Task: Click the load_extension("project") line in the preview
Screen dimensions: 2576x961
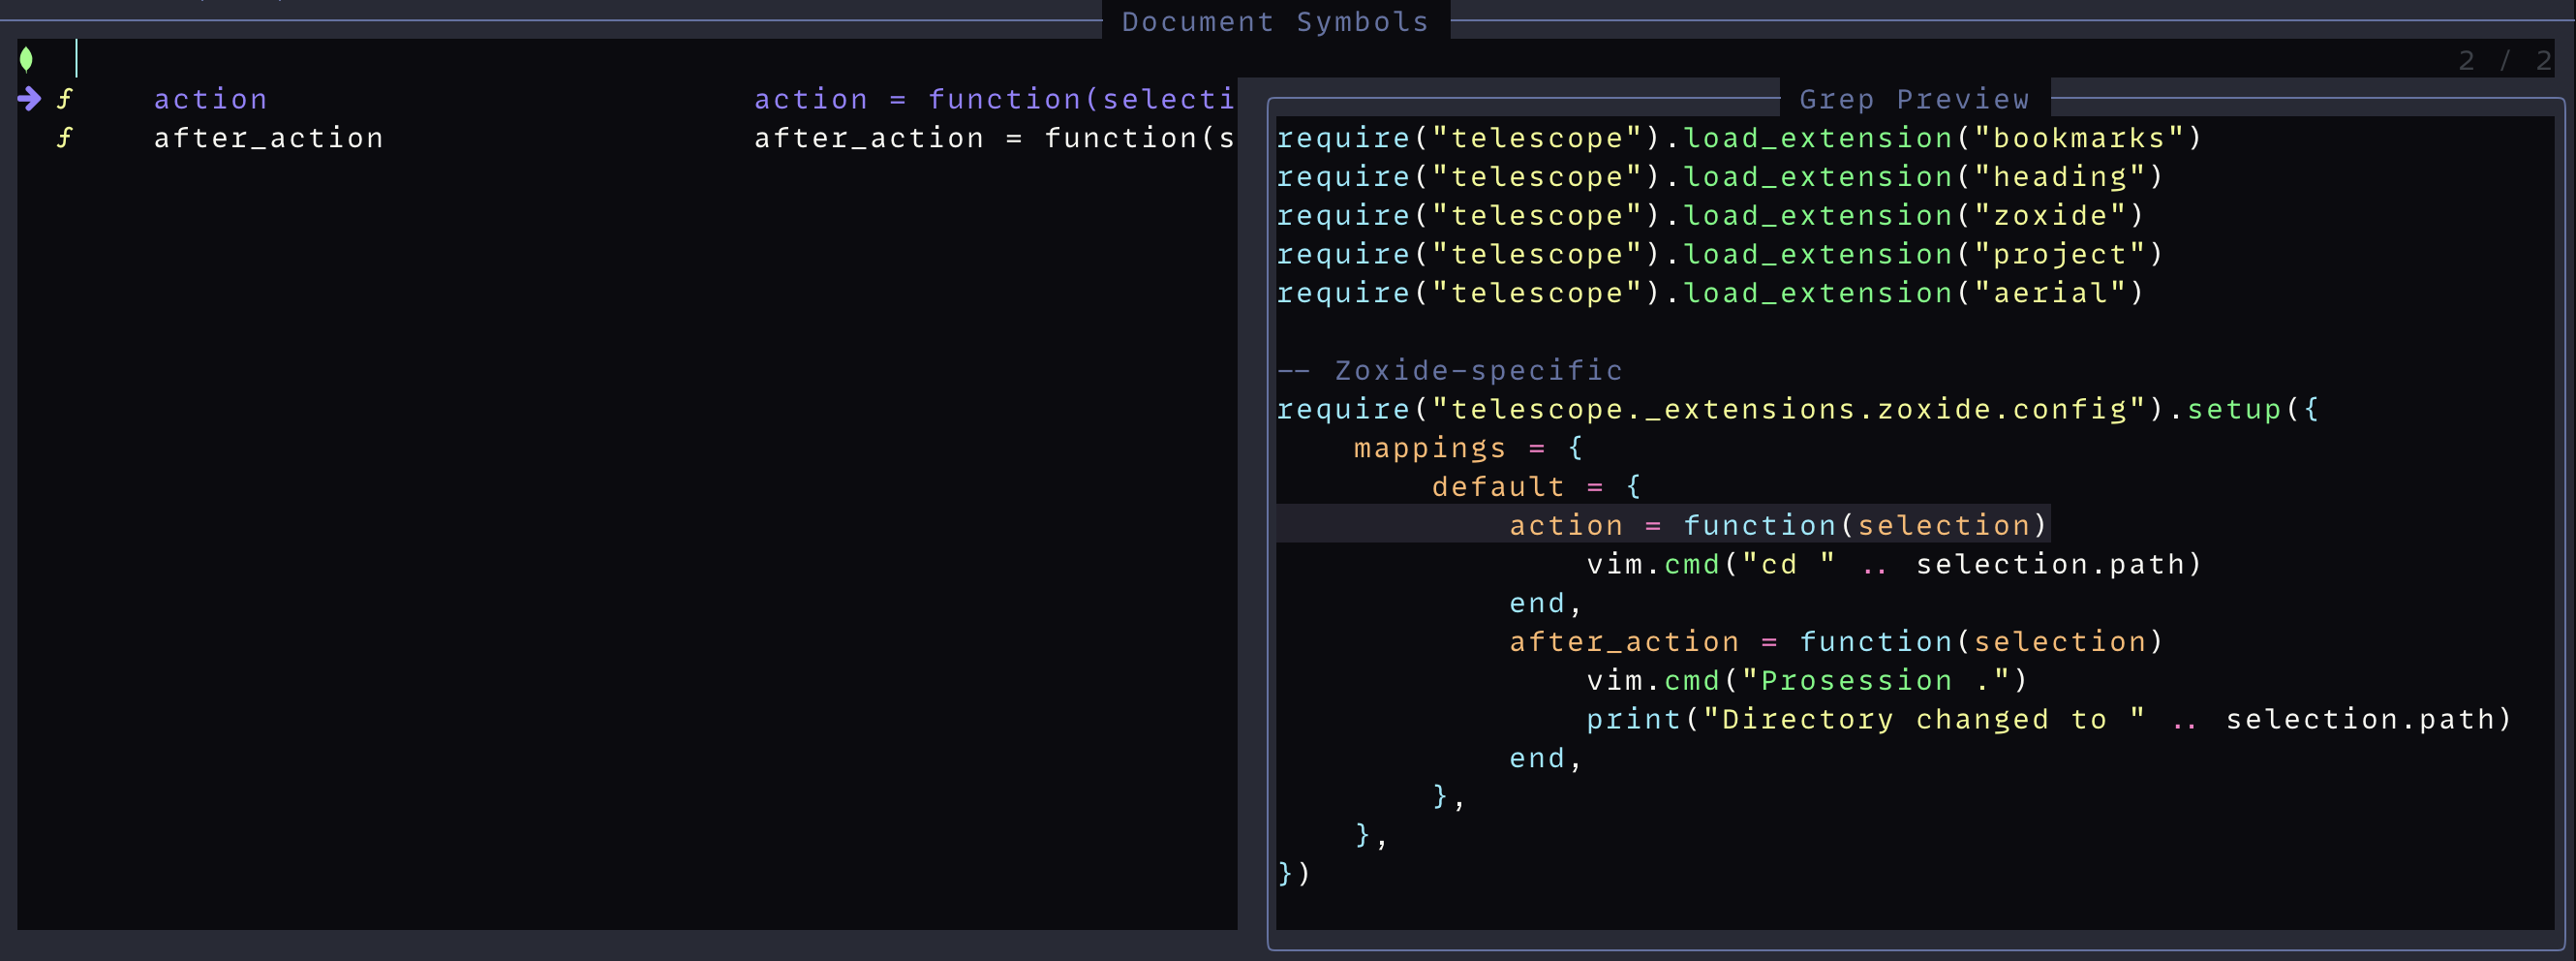Action: pyautogui.click(x=1720, y=254)
